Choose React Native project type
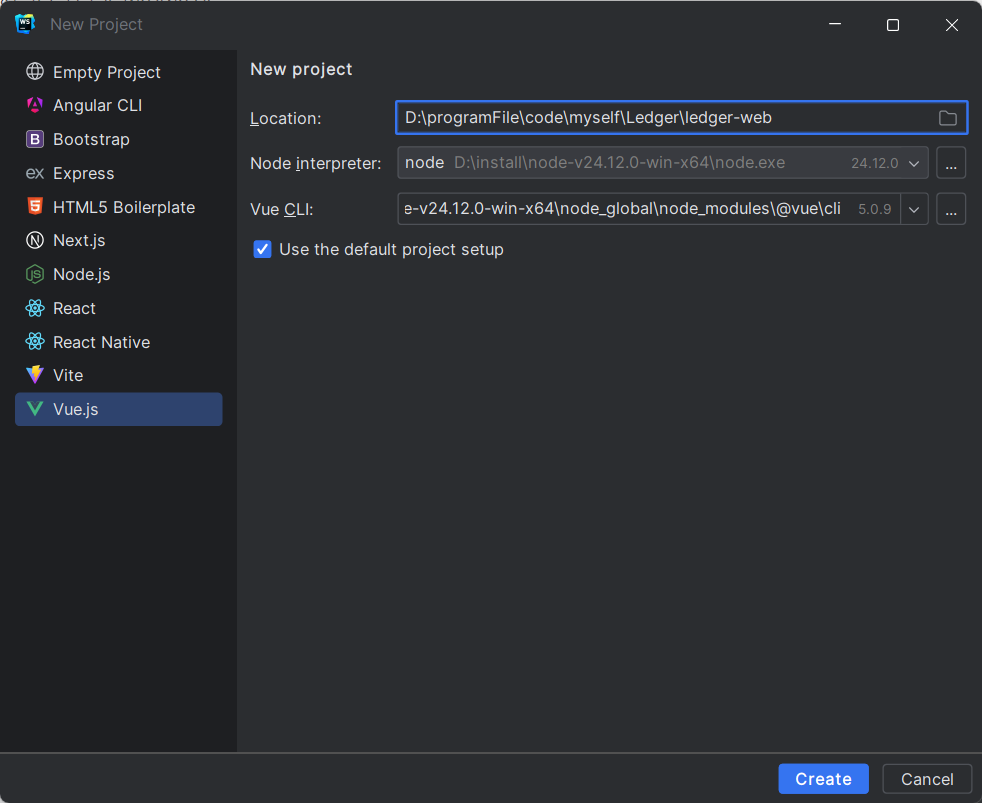The image size is (982, 803). click(x=118, y=341)
